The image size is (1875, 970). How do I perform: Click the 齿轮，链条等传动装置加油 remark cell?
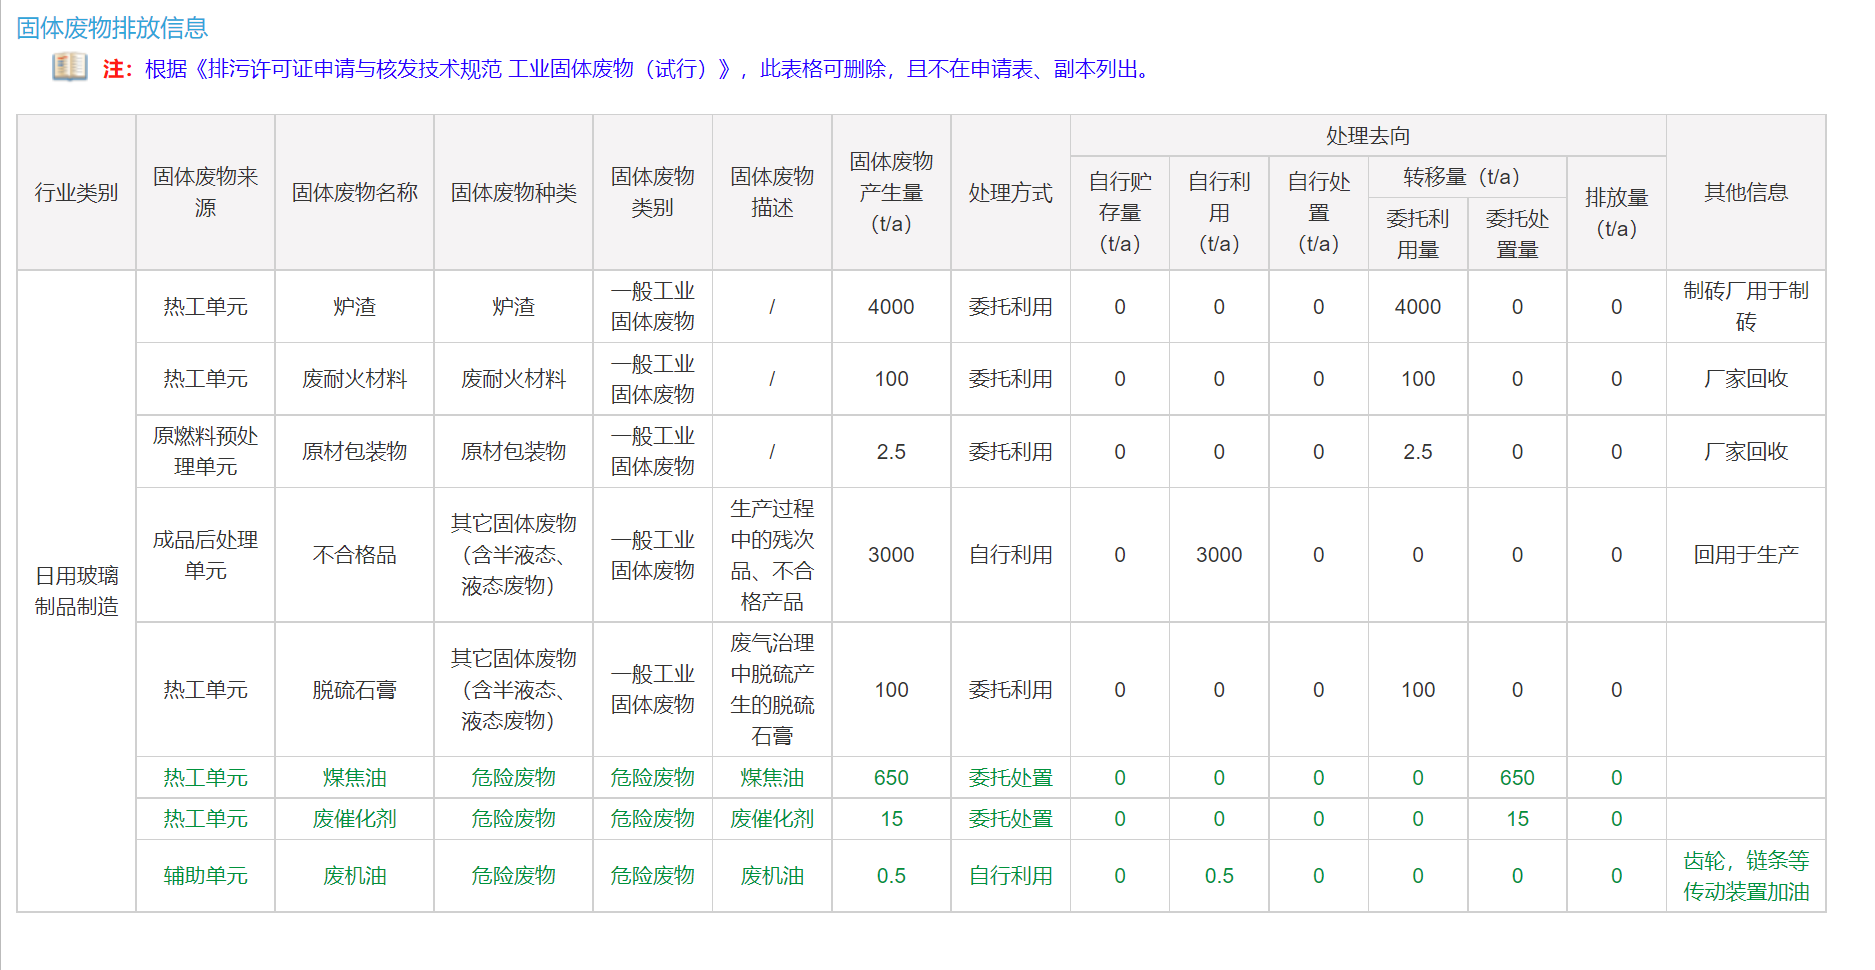tap(1745, 875)
